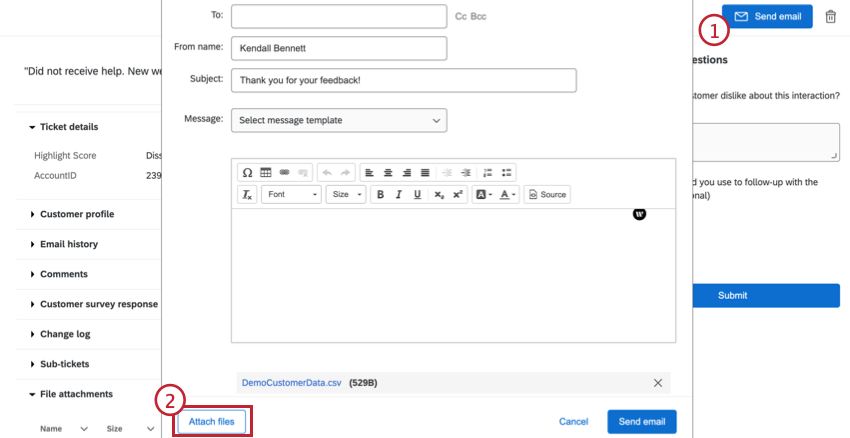Cancel the email dialog
The height and width of the screenshot is (438, 850).
(x=574, y=422)
